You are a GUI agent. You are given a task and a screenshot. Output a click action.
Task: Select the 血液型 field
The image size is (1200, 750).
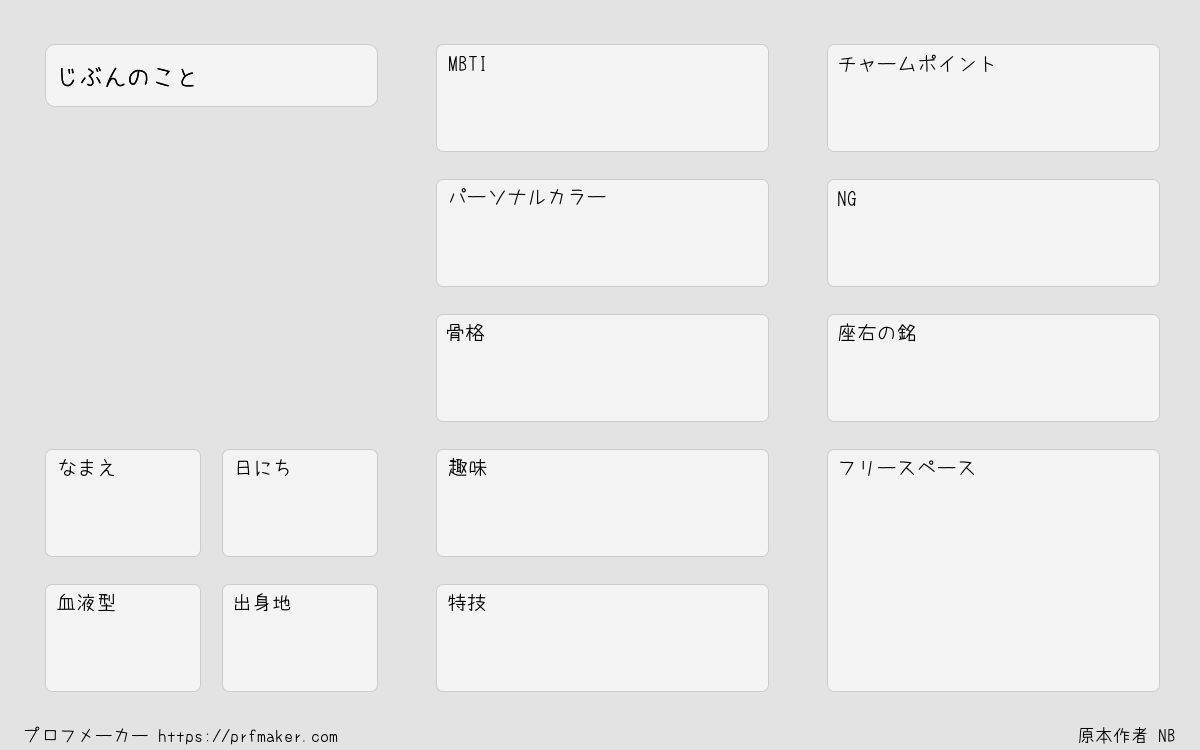point(123,638)
